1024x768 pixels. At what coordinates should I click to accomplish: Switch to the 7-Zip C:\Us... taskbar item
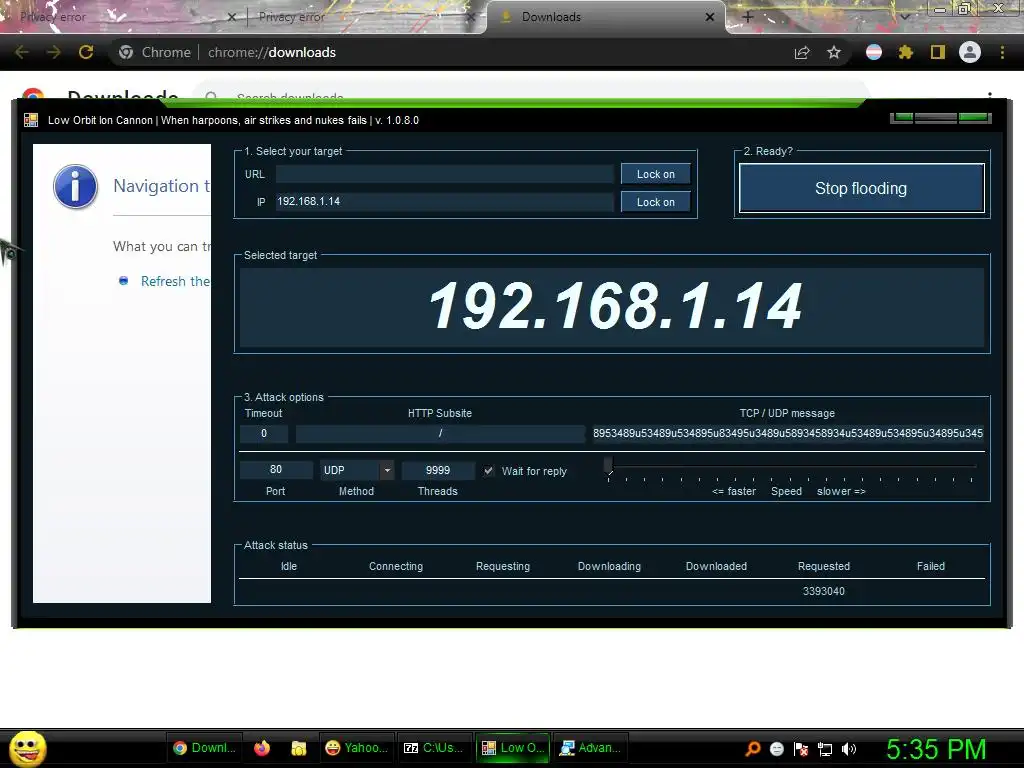pyautogui.click(x=434, y=748)
